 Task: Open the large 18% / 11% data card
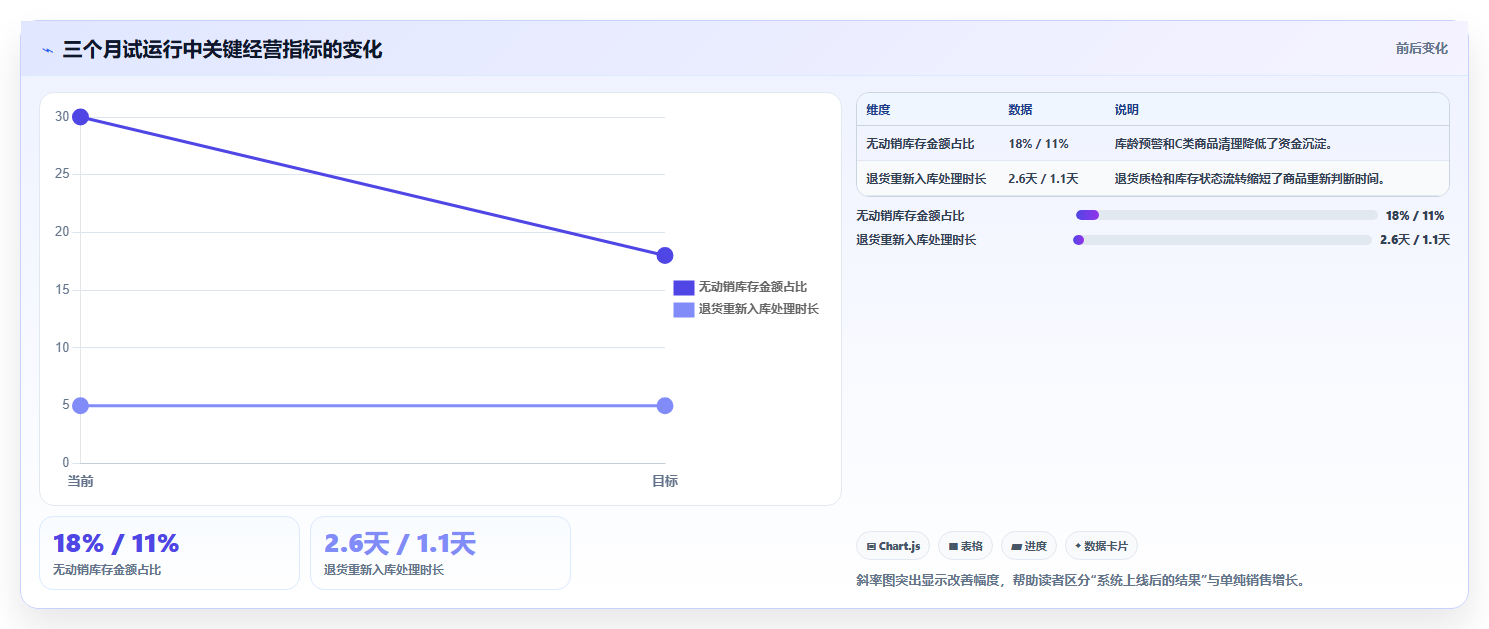[169, 553]
